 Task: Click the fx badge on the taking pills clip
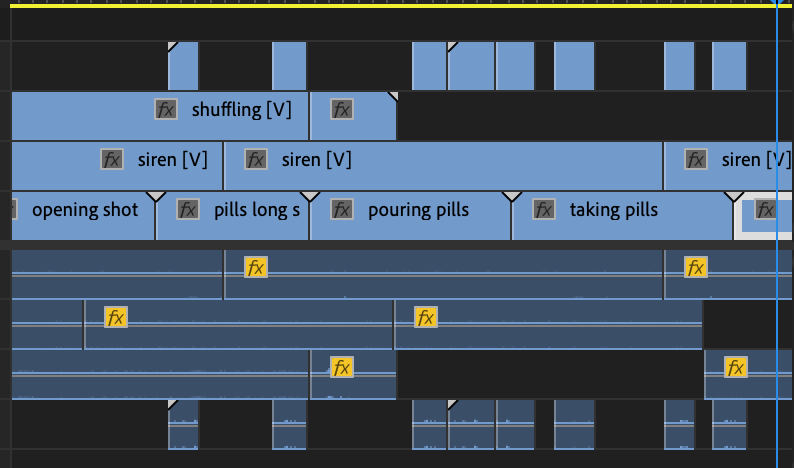tap(544, 209)
